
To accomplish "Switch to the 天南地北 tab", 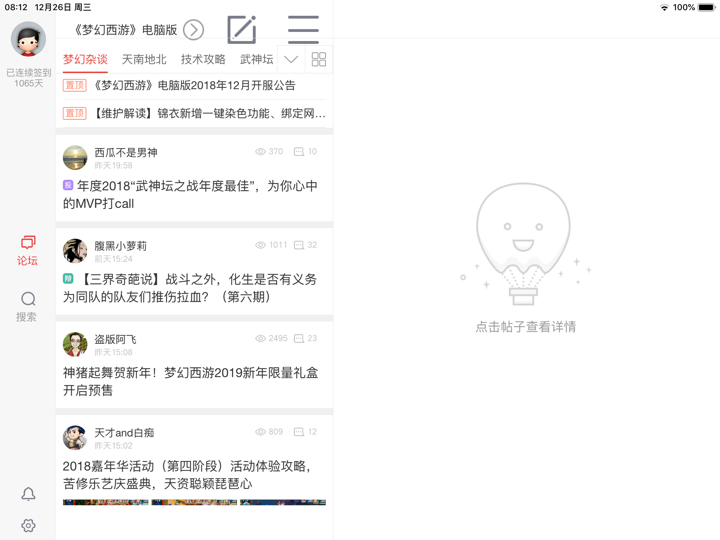I will point(144,59).
